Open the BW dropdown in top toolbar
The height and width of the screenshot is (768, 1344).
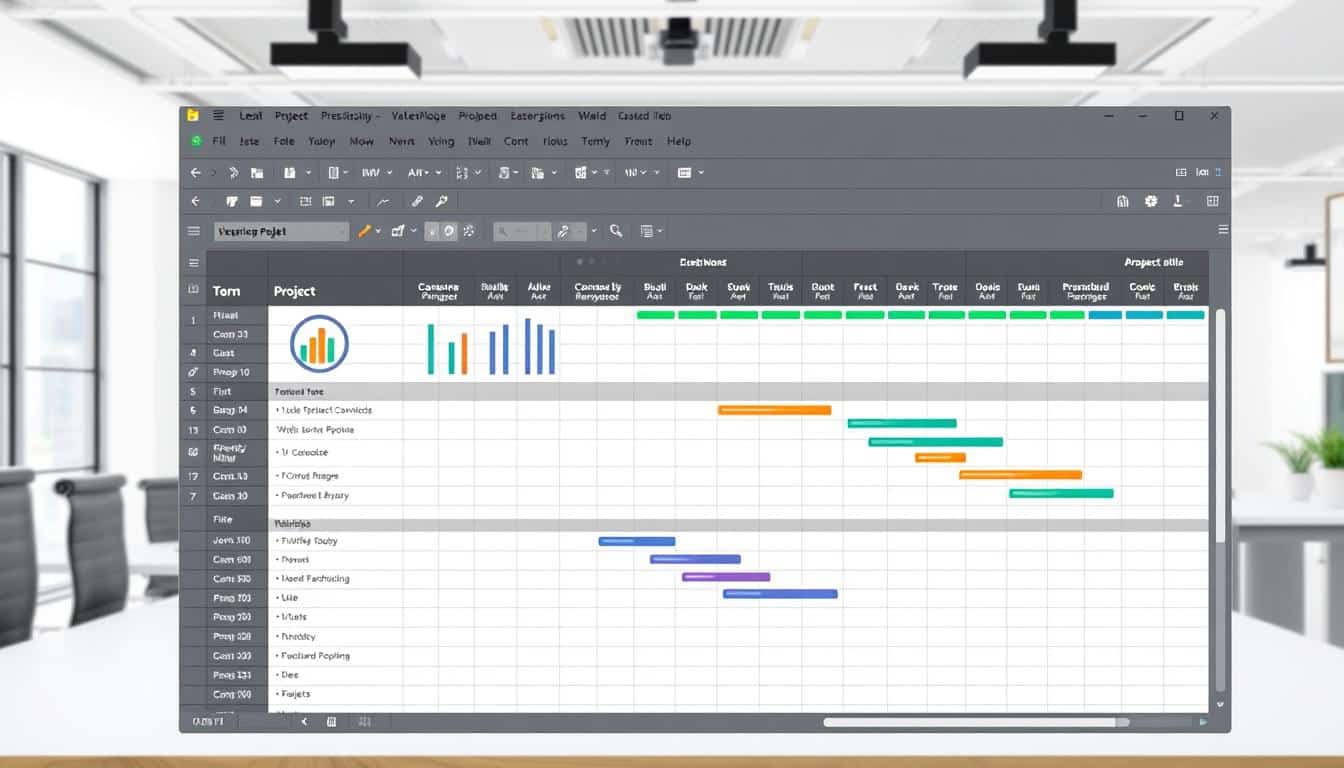376,173
